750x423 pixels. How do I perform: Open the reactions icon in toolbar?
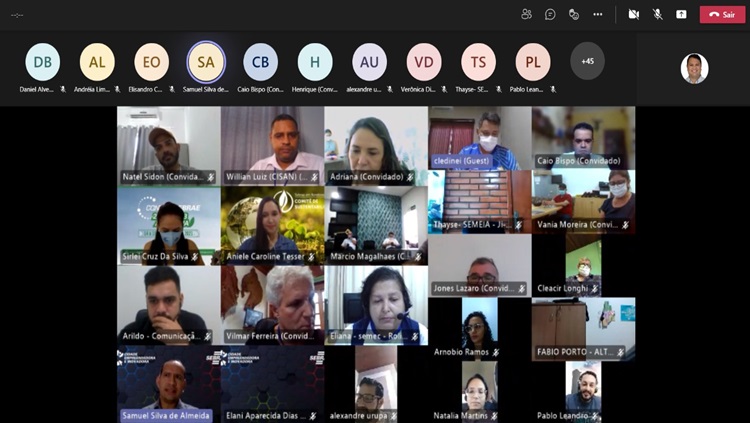click(574, 14)
